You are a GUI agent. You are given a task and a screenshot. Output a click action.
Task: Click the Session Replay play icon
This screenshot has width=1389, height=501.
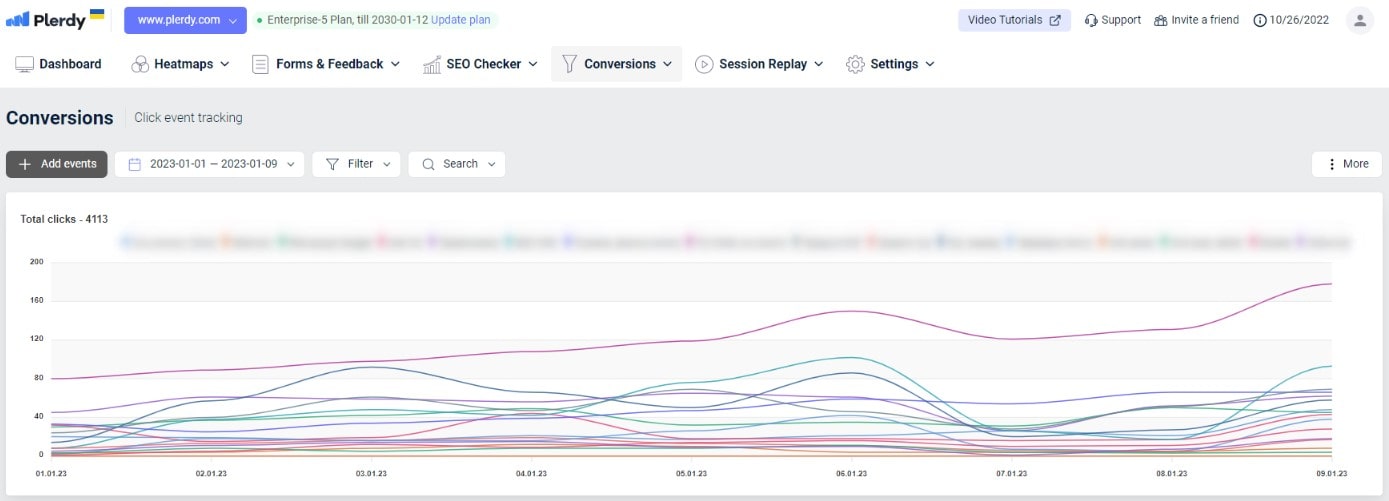click(x=704, y=64)
